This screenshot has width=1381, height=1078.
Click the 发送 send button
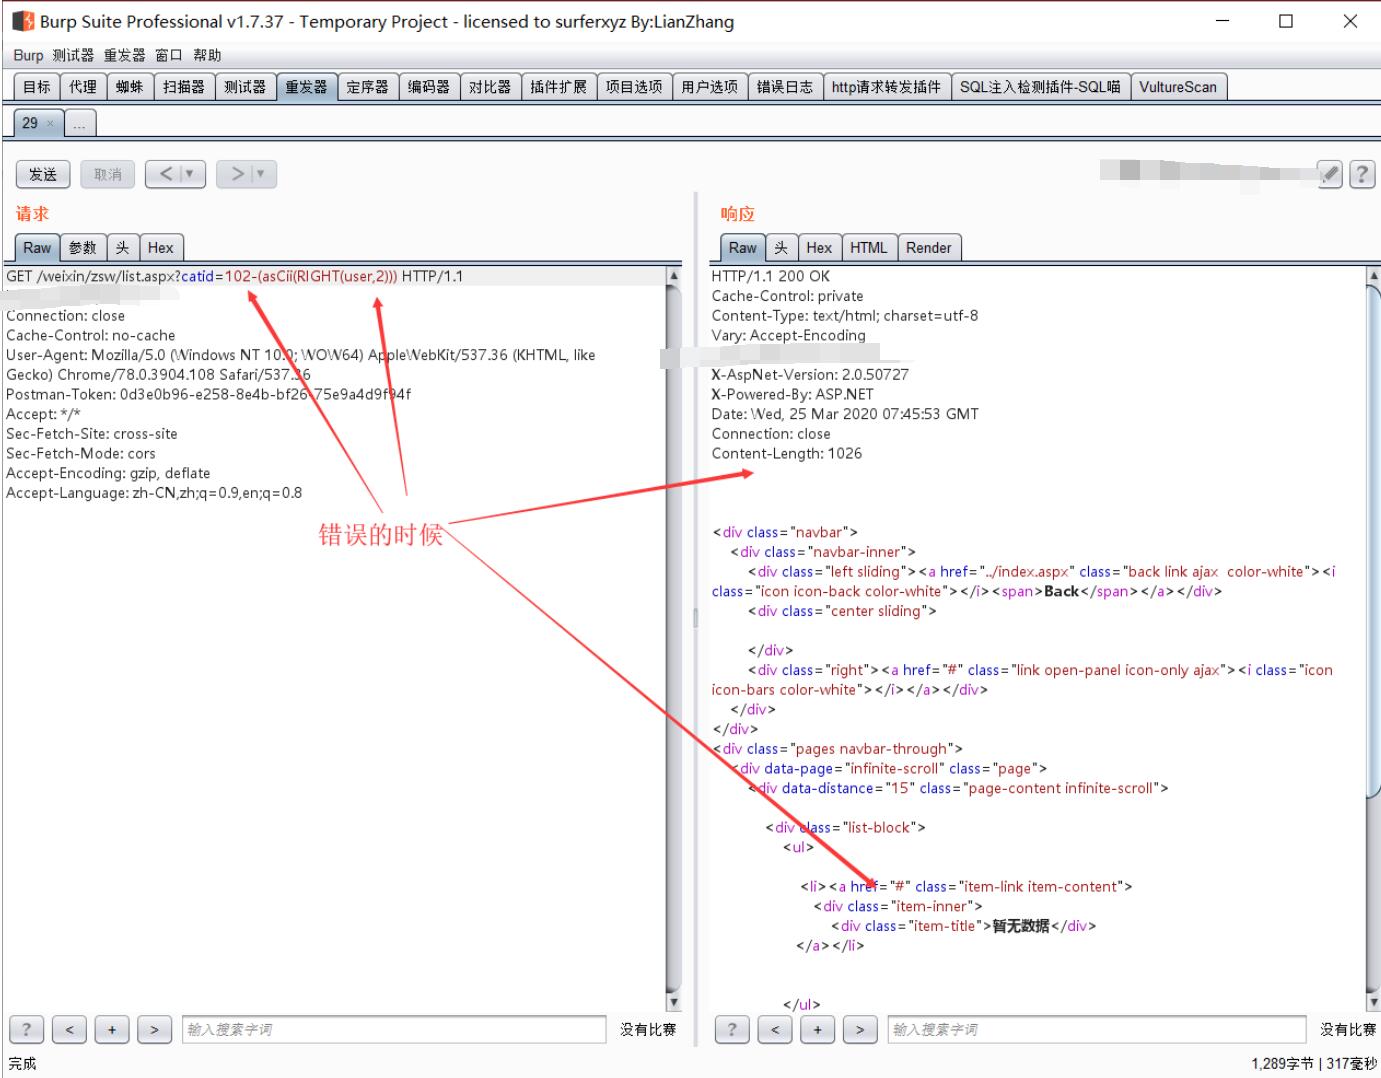pyautogui.click(x=43, y=174)
